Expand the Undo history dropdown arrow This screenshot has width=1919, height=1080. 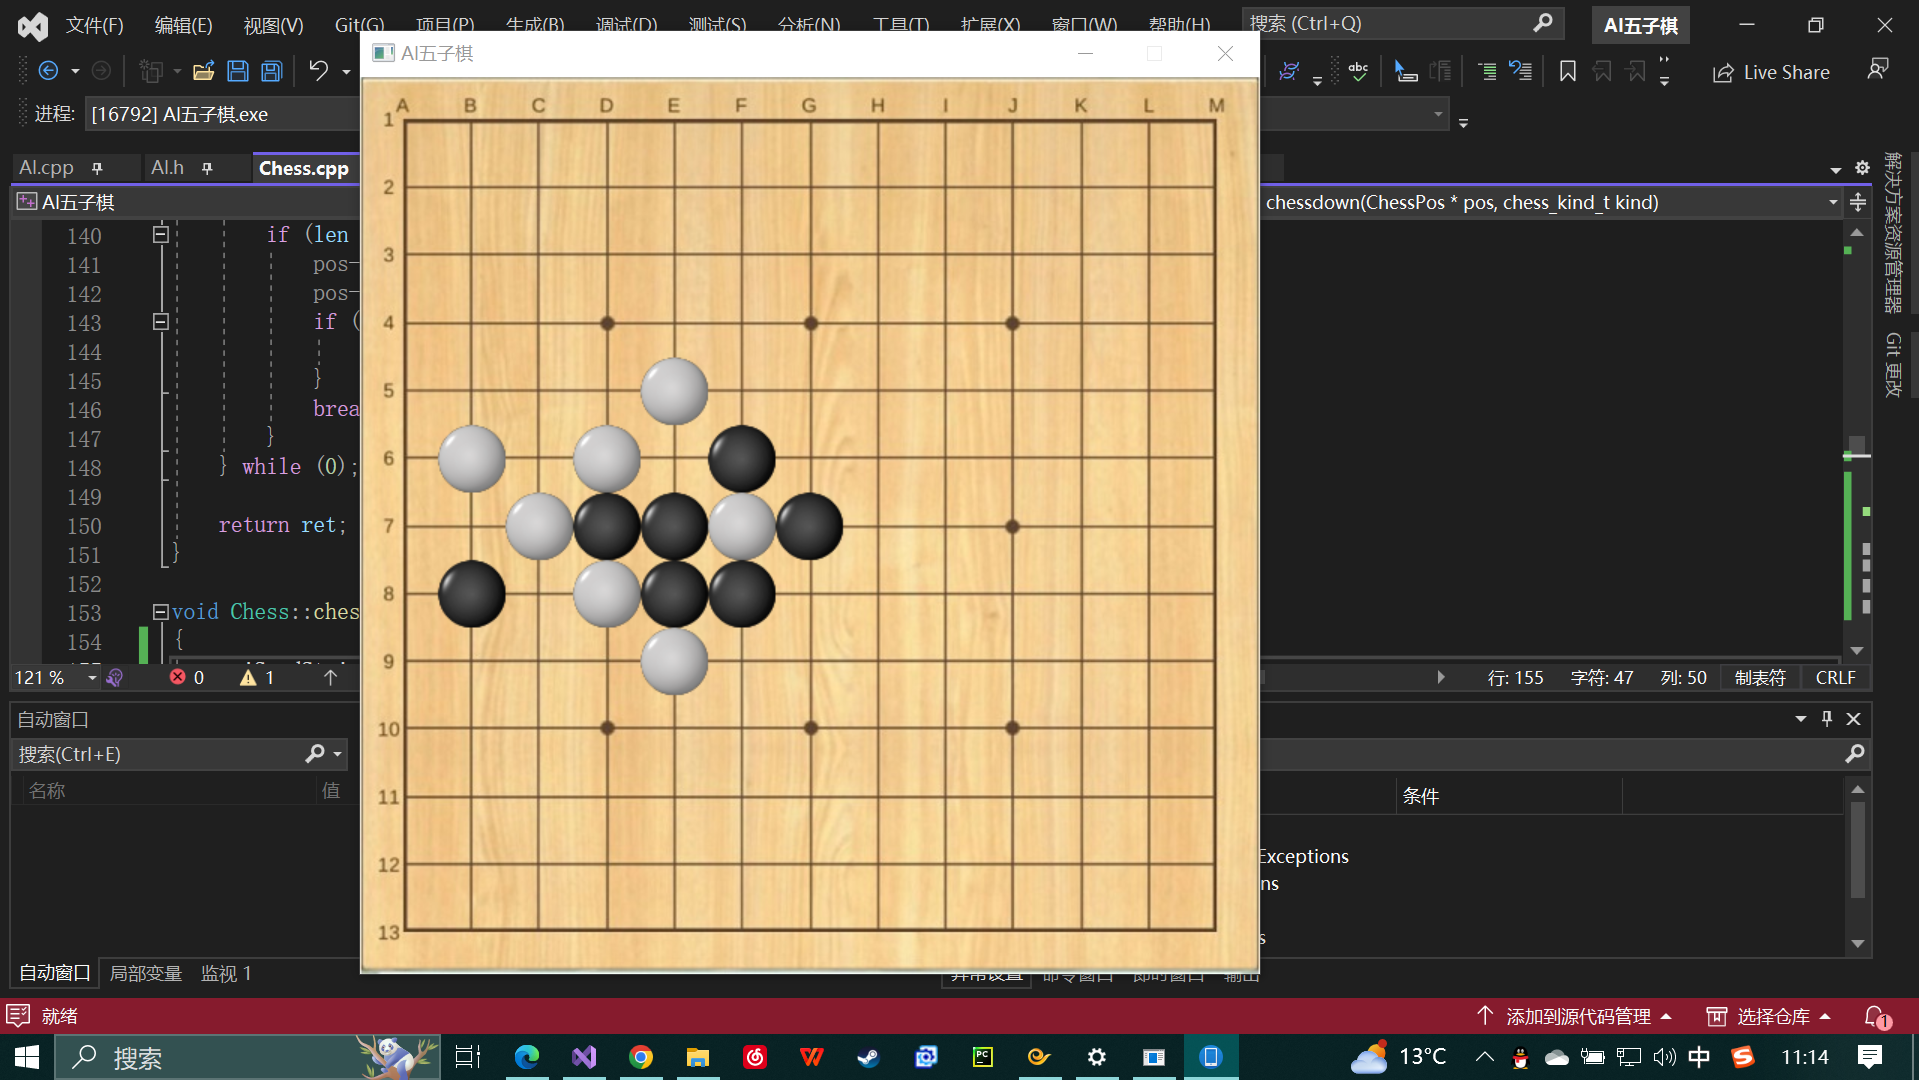(346, 71)
